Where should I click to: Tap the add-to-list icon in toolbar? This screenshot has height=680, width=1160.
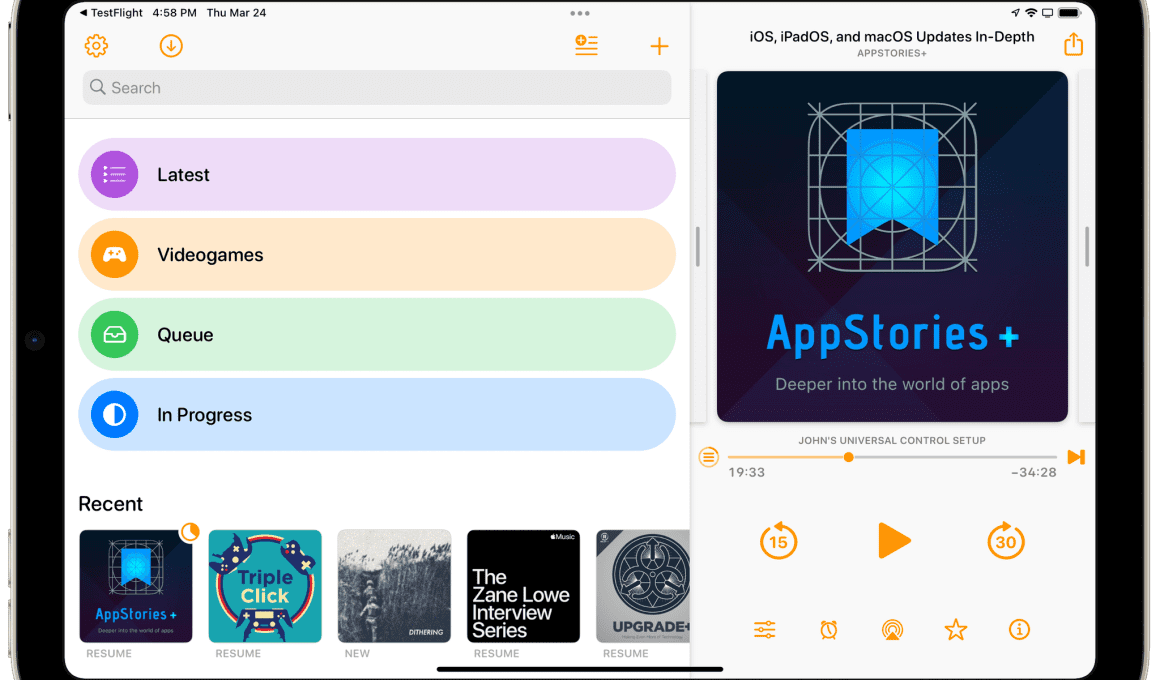[x=586, y=45]
